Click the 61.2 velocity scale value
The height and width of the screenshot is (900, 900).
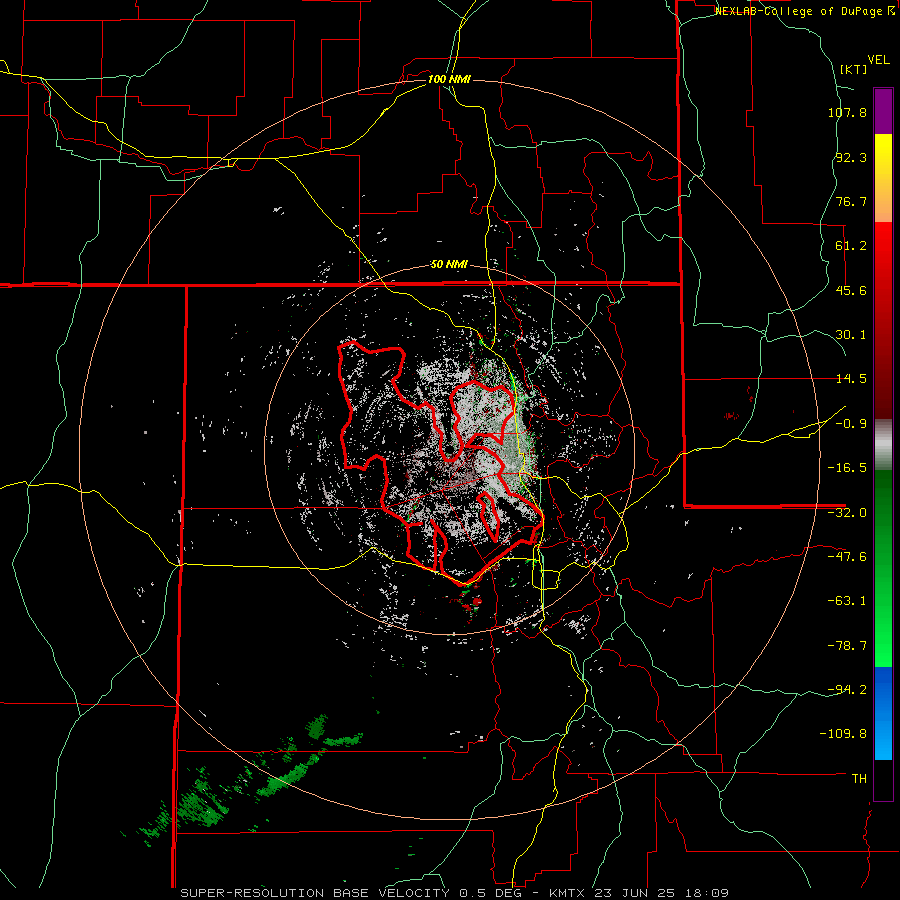pos(851,246)
